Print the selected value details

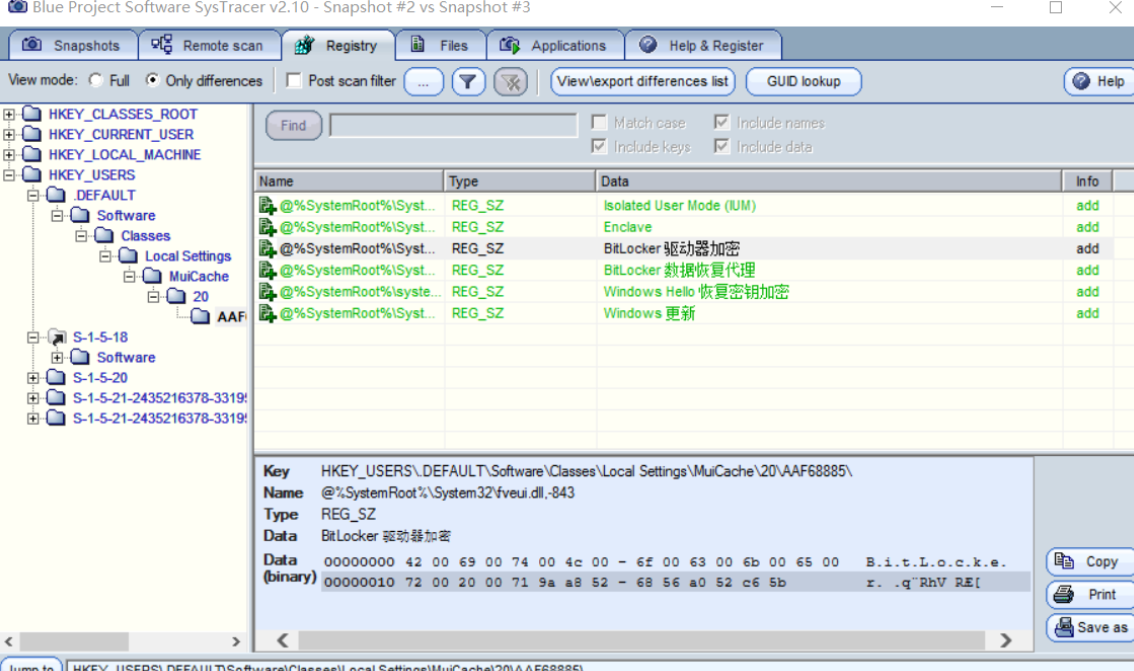pos(1090,594)
